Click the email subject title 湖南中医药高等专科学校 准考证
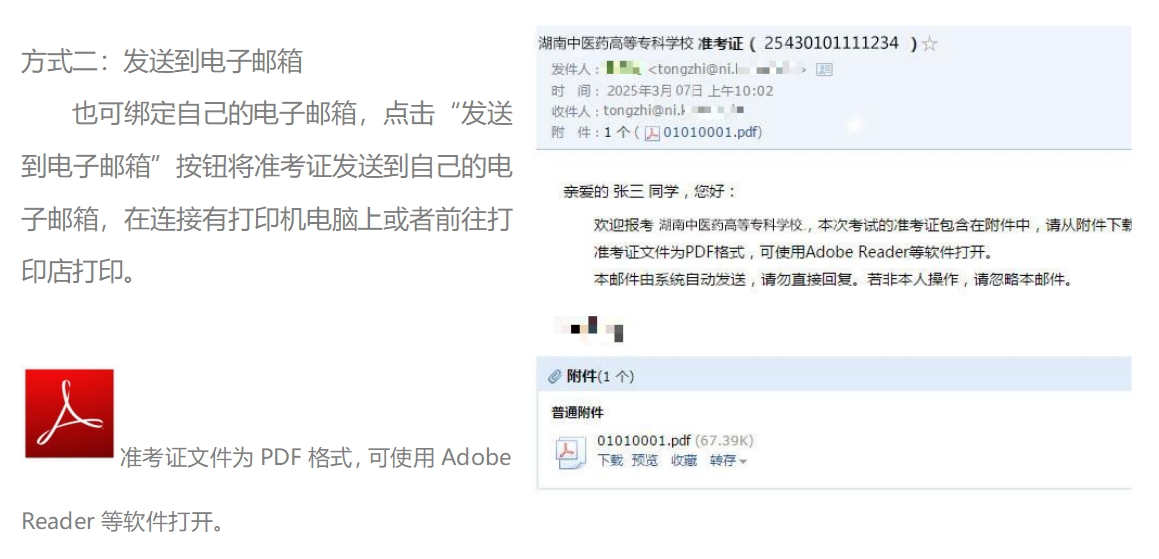 click(x=640, y=44)
